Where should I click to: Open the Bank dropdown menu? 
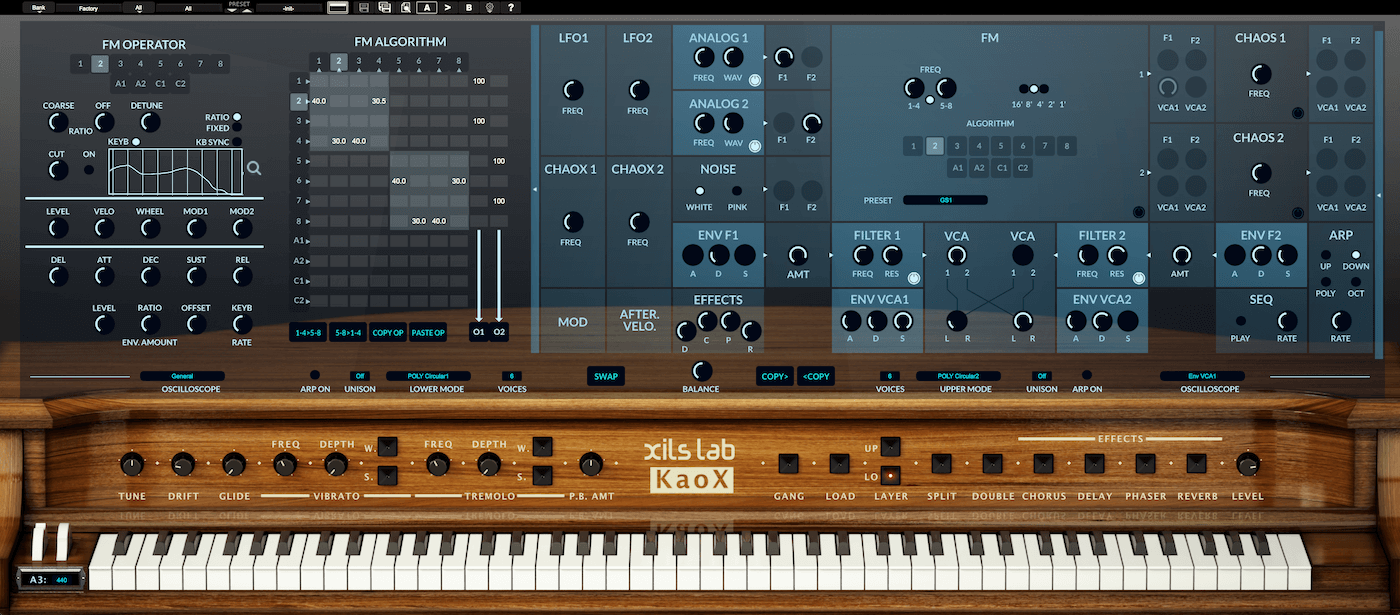pos(38,8)
